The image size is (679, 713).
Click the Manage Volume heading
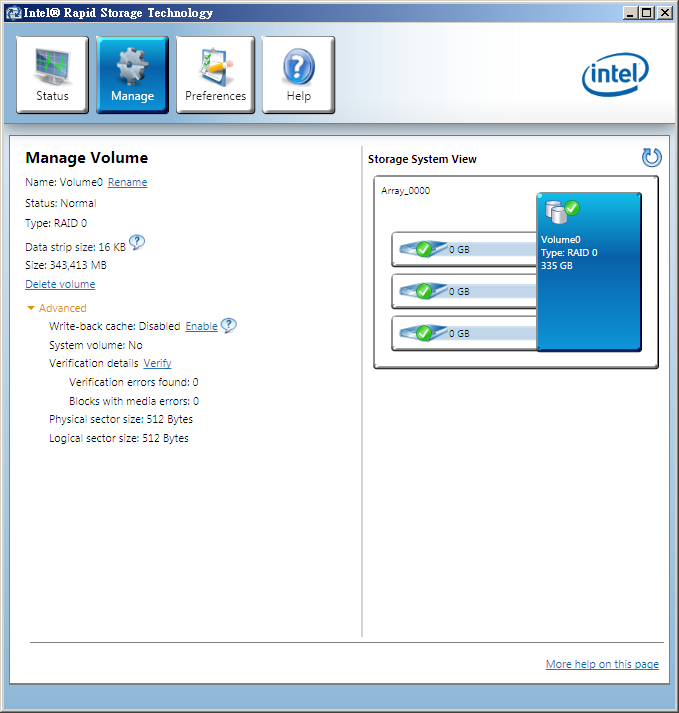point(87,158)
